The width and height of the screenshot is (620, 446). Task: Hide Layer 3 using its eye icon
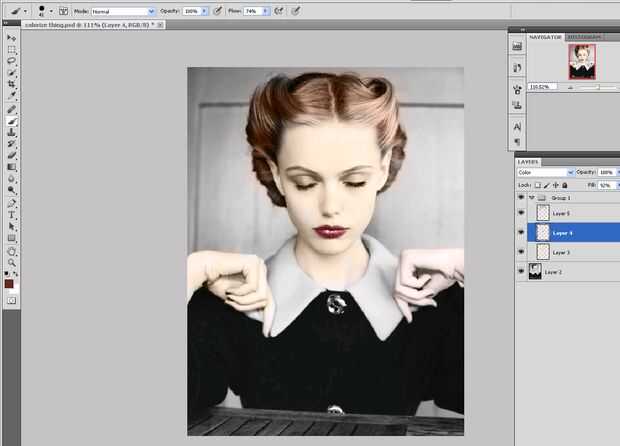point(521,251)
